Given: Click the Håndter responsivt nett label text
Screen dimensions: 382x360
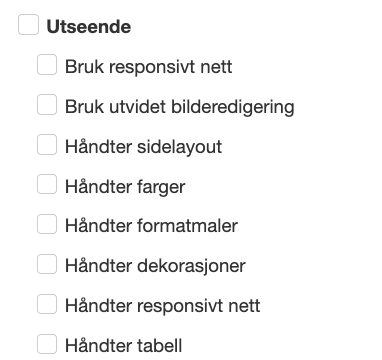Looking at the screenshot, I should click(162, 306).
